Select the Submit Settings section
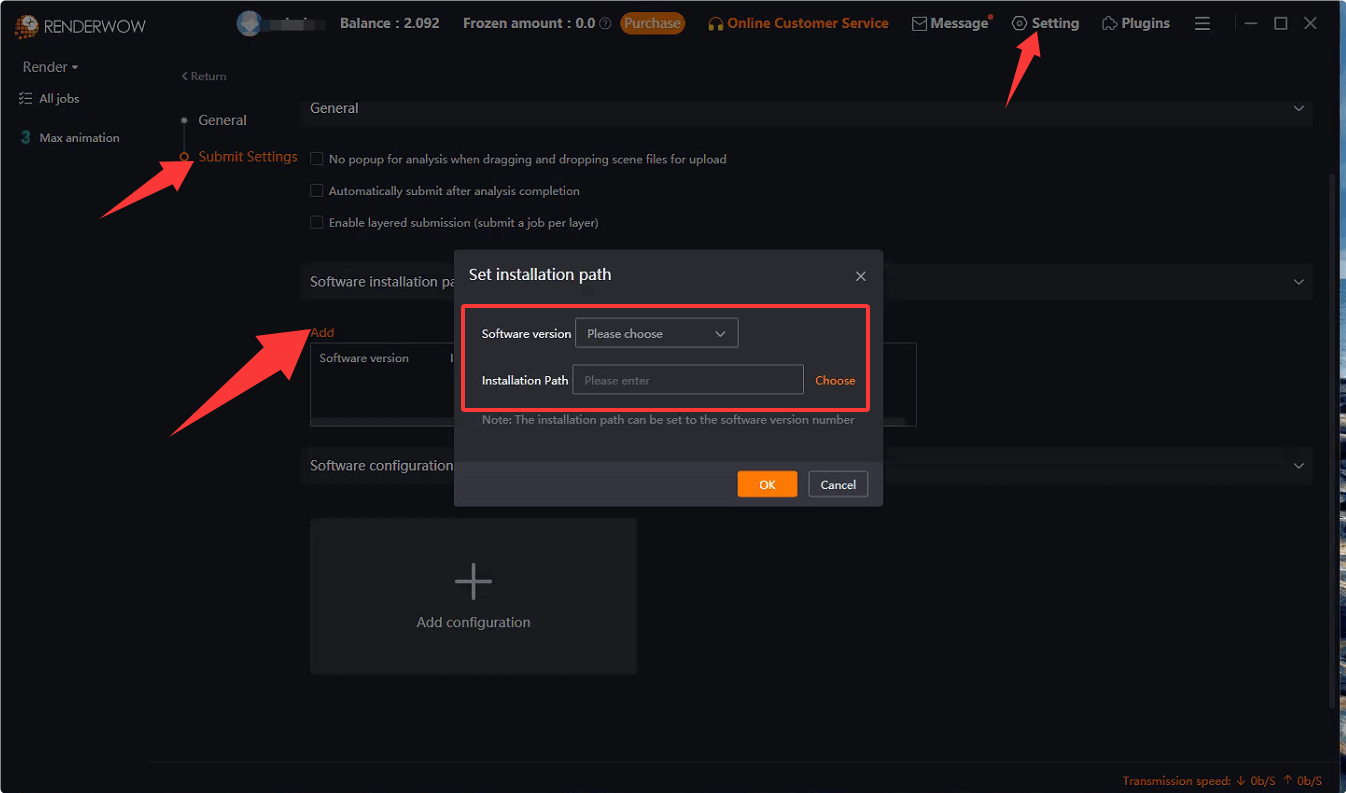Viewport: 1346px width, 793px height. 248,156
